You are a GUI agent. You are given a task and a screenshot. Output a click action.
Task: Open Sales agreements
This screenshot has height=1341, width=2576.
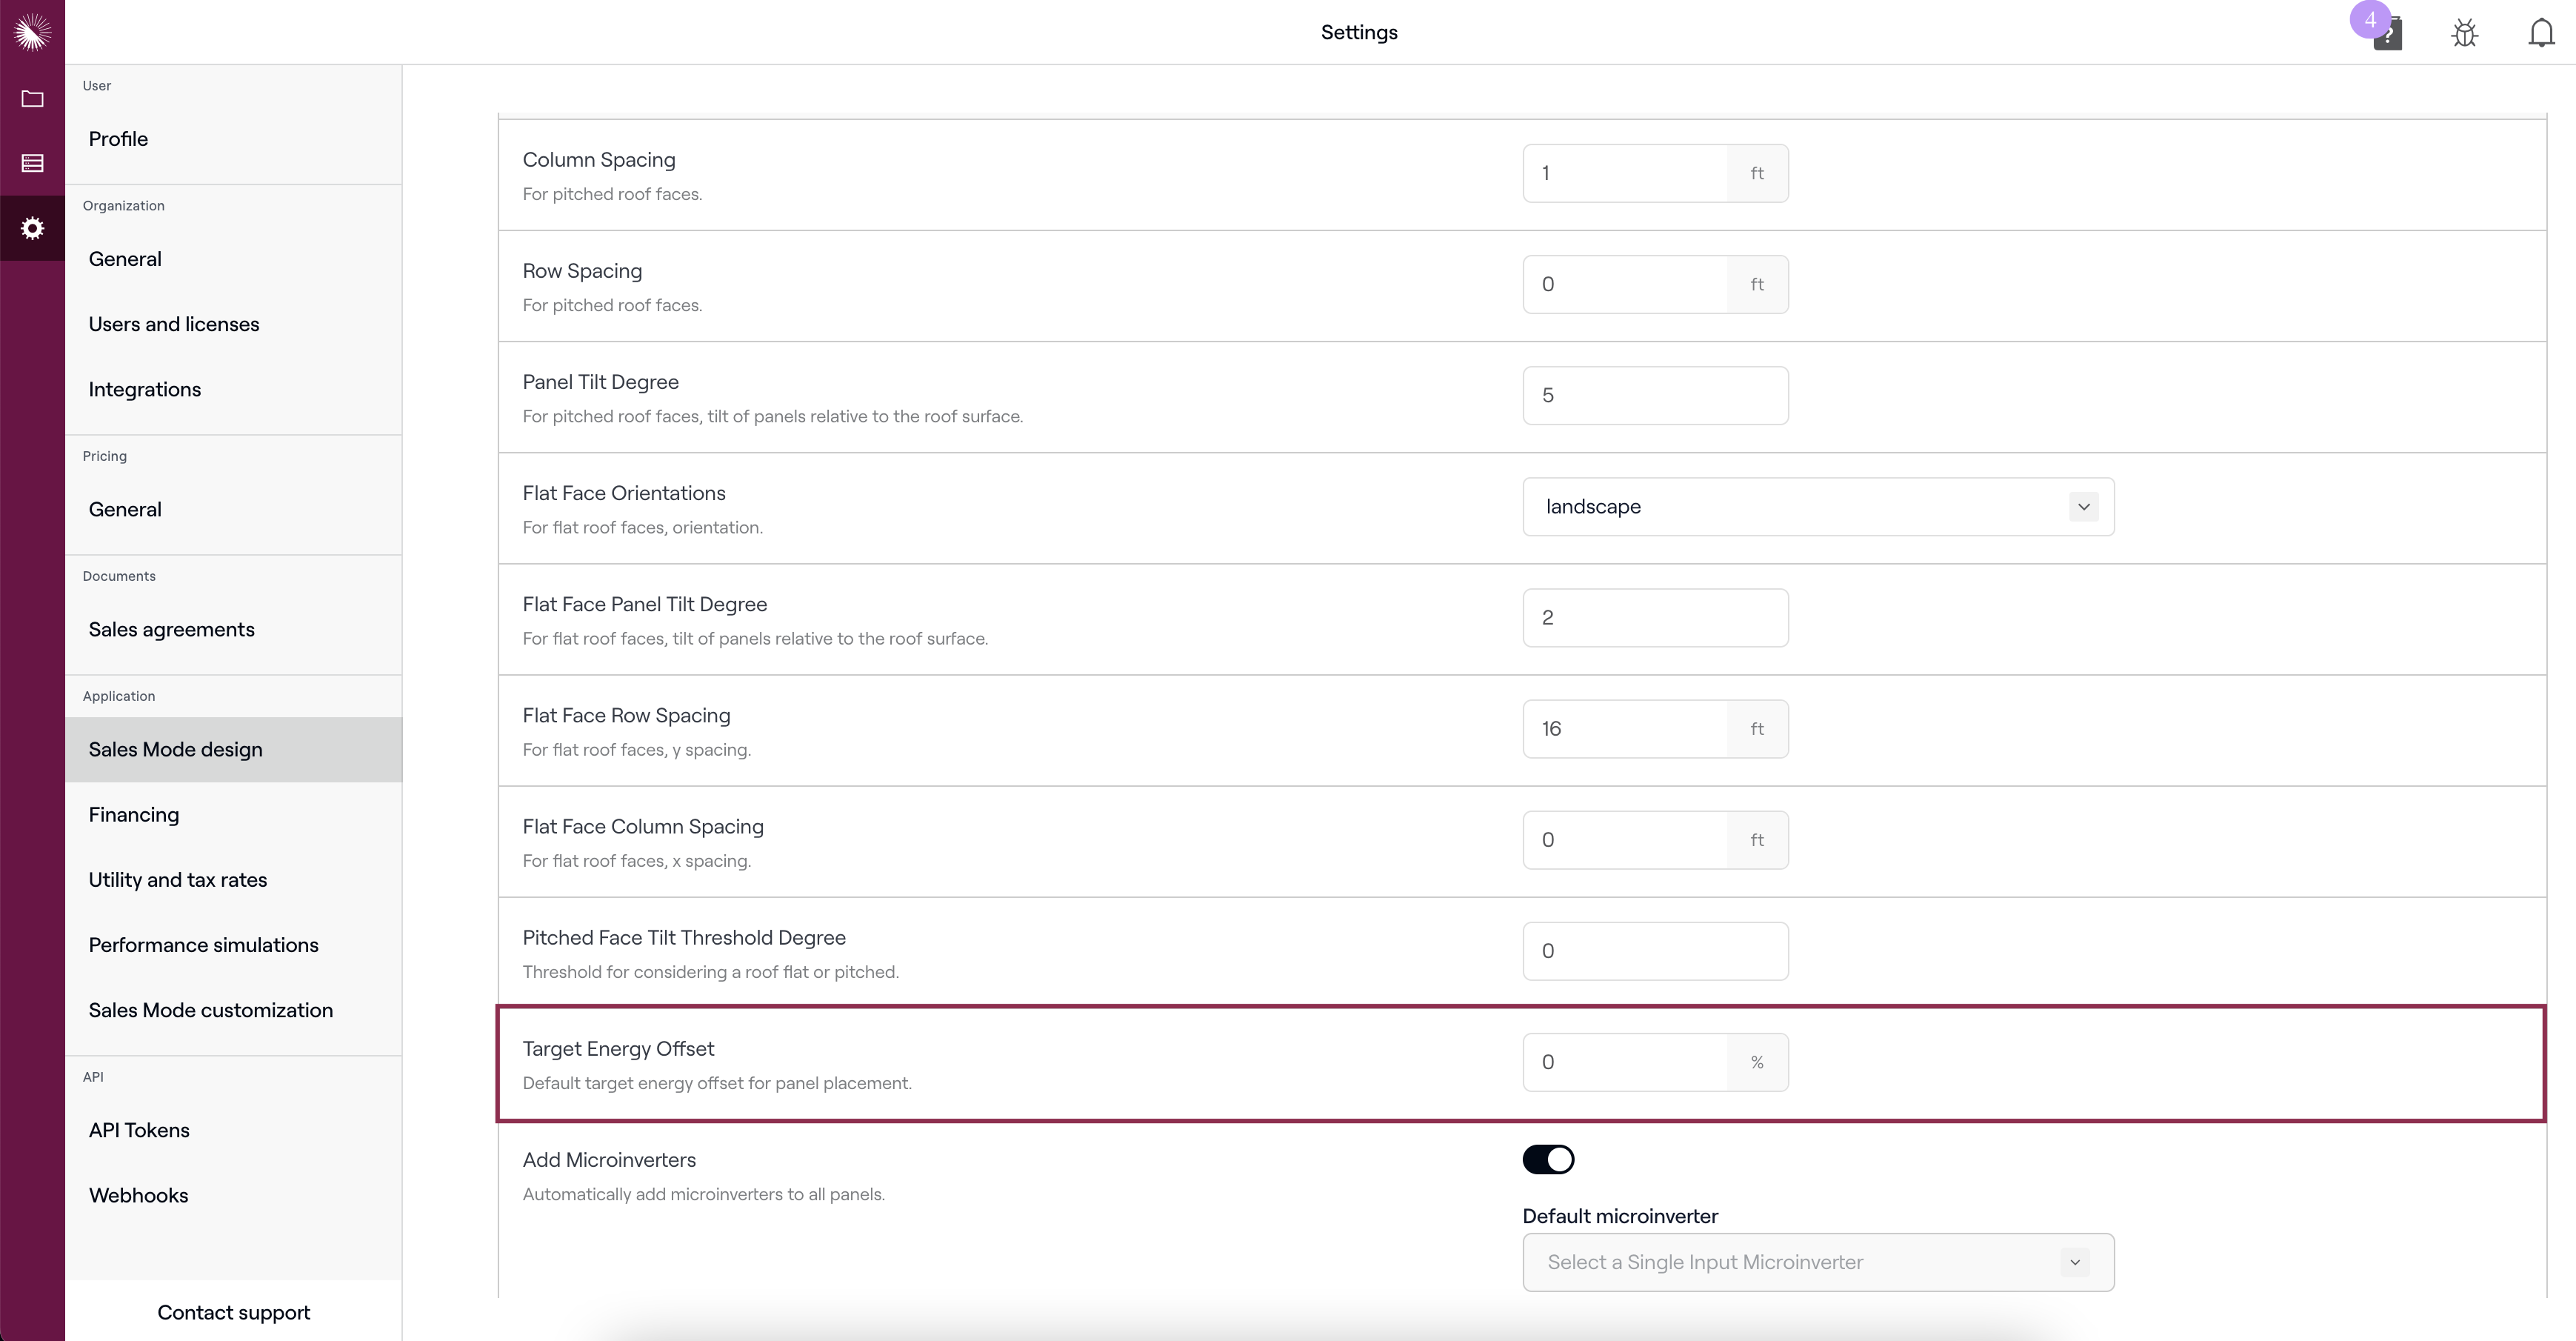[233, 629]
